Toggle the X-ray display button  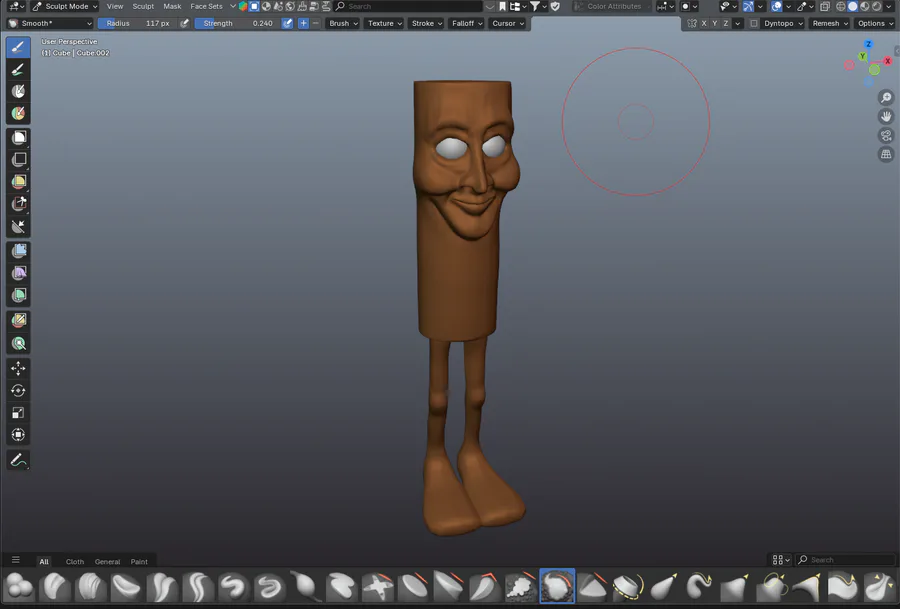tap(825, 6)
